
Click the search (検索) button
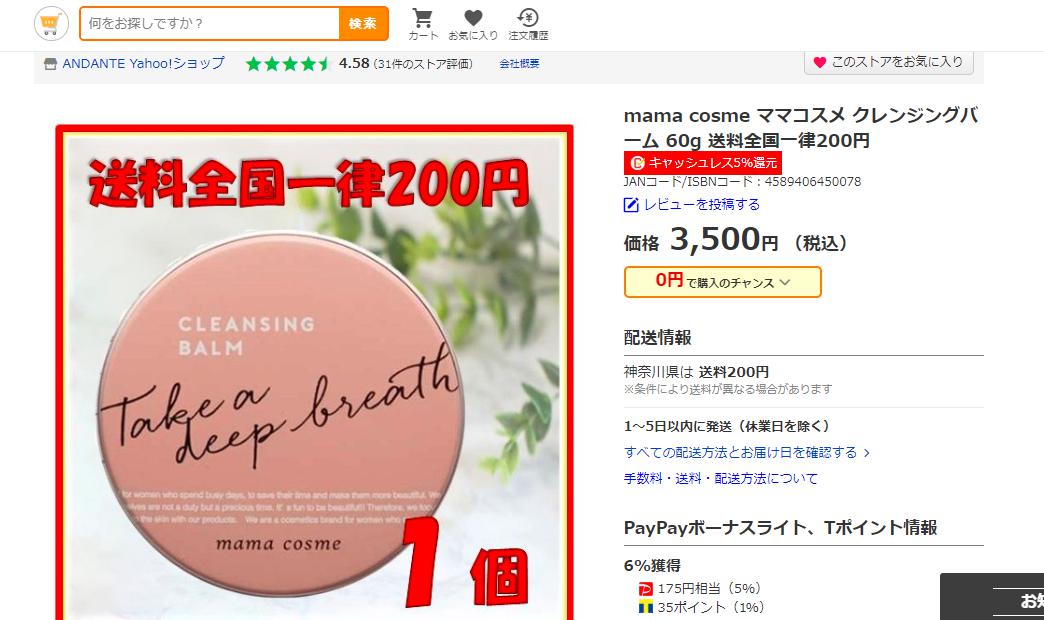[x=363, y=24]
